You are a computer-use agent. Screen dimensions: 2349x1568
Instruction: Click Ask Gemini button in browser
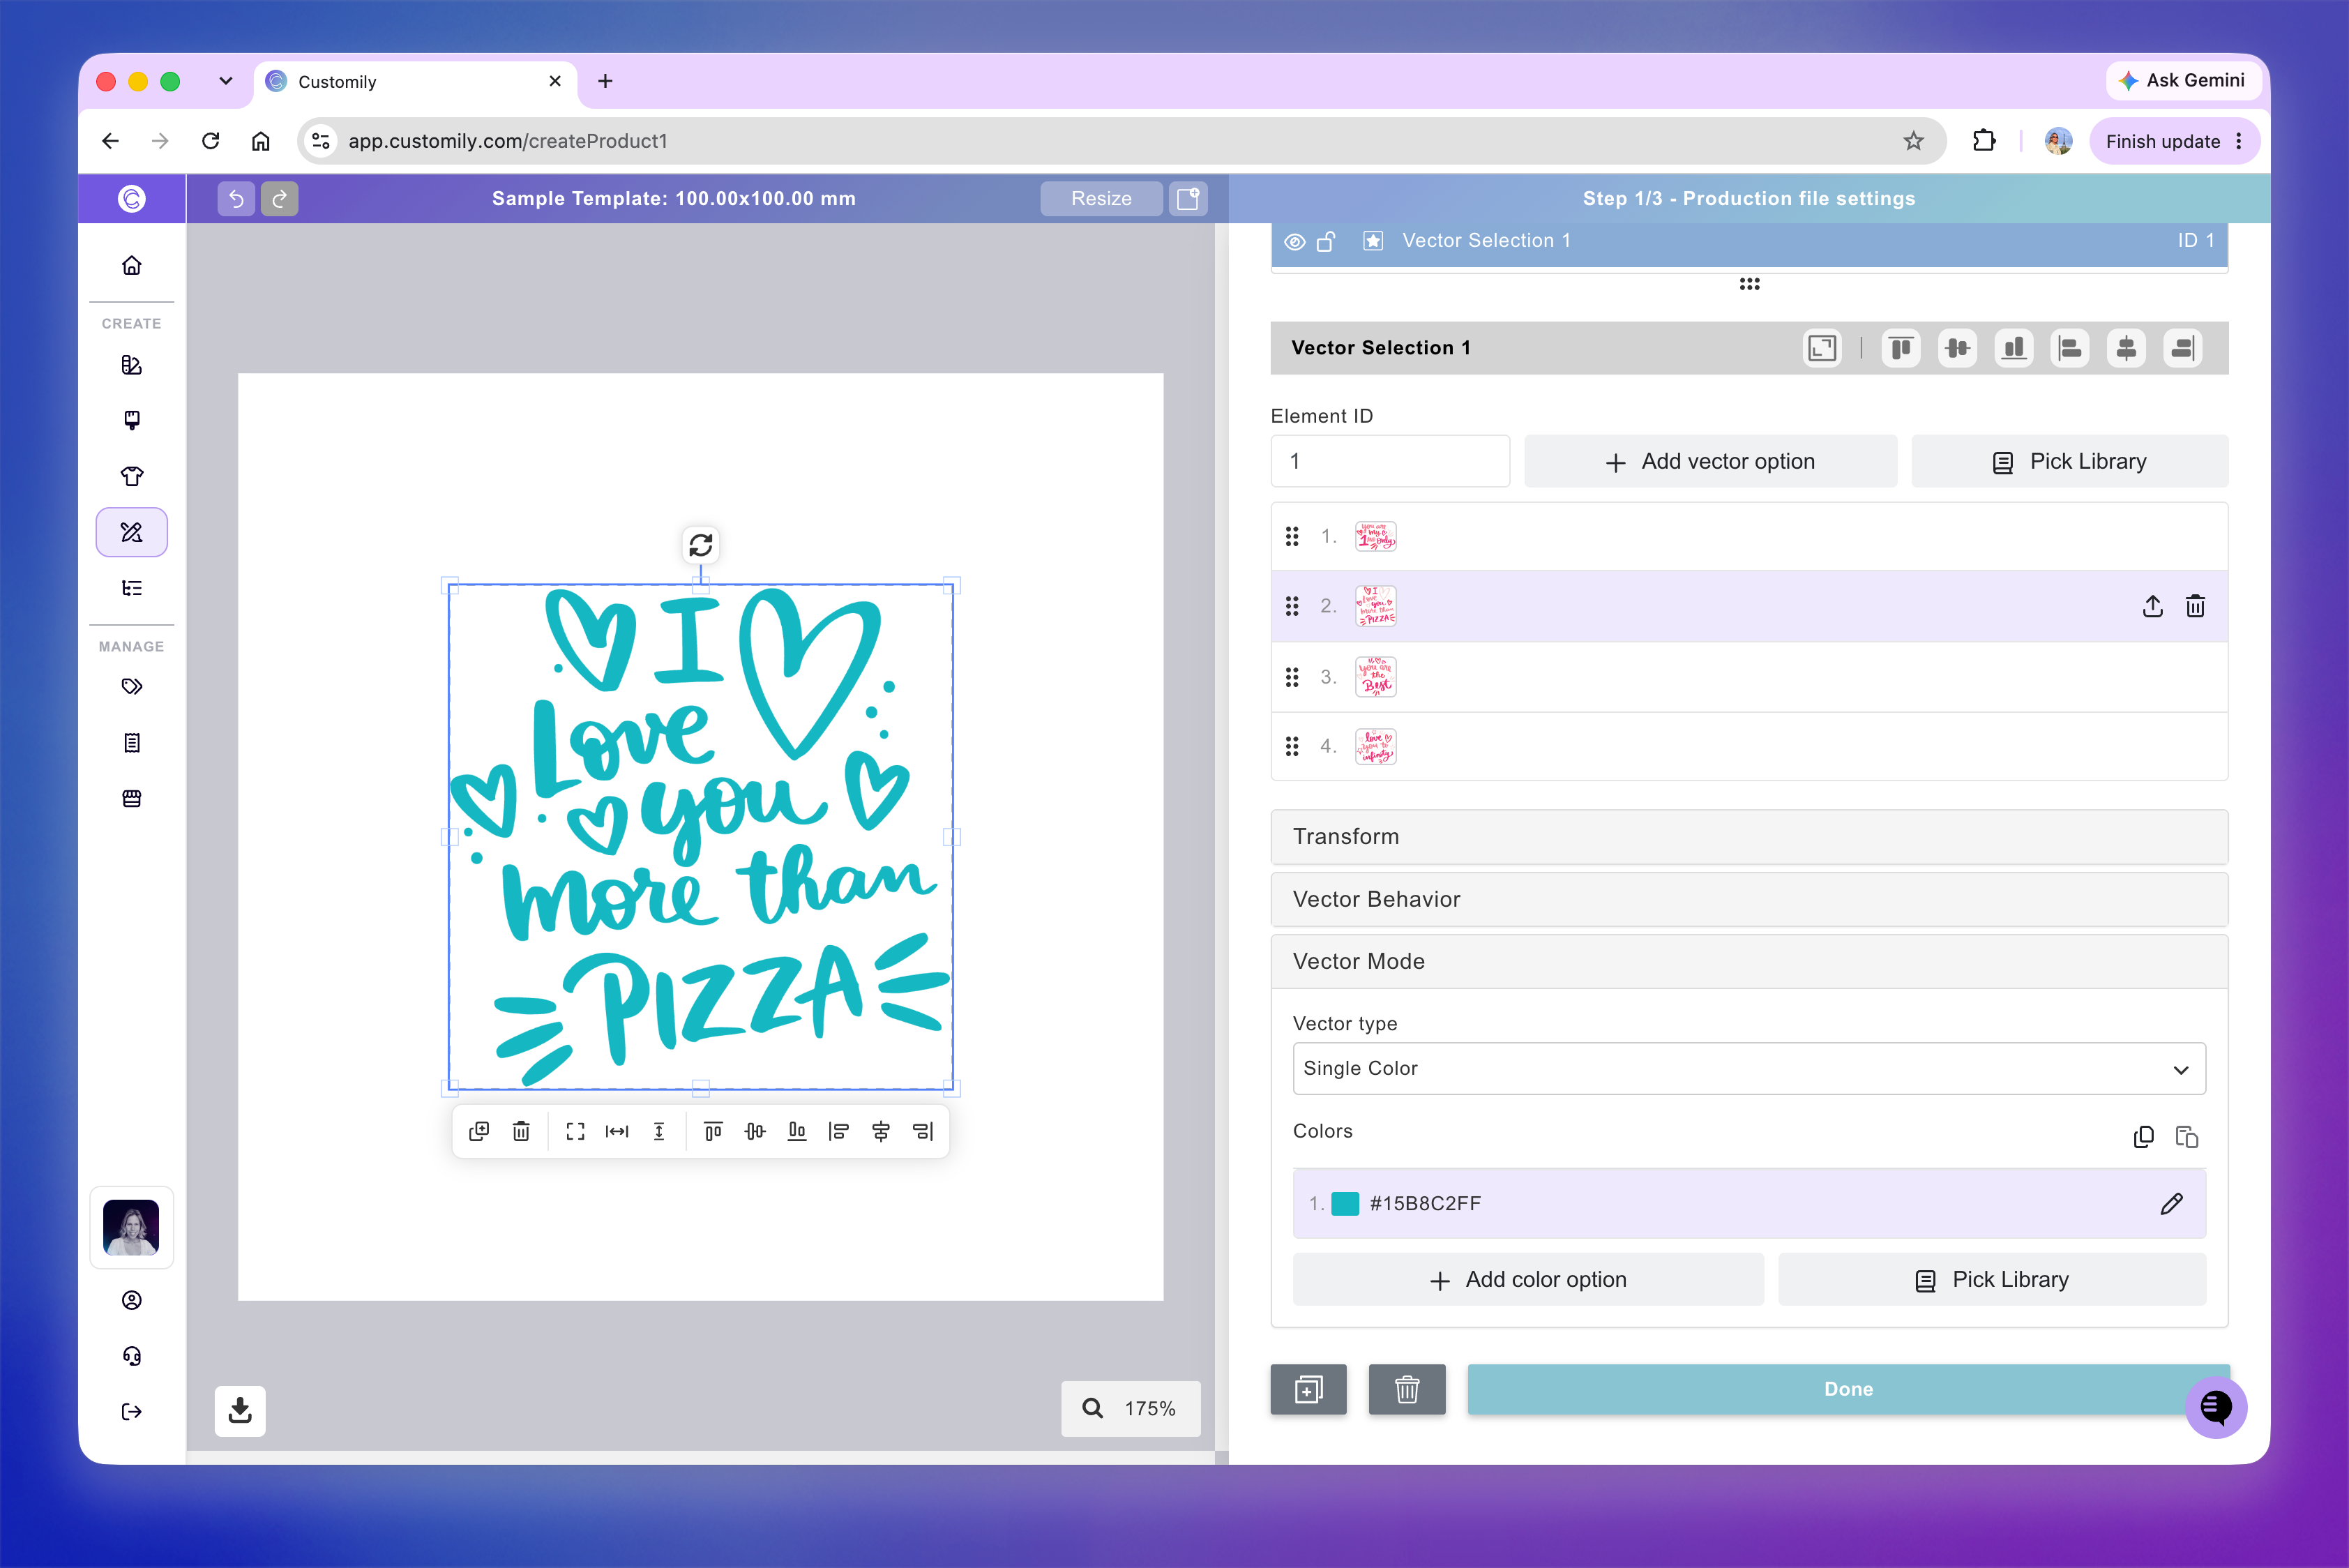point(2182,80)
